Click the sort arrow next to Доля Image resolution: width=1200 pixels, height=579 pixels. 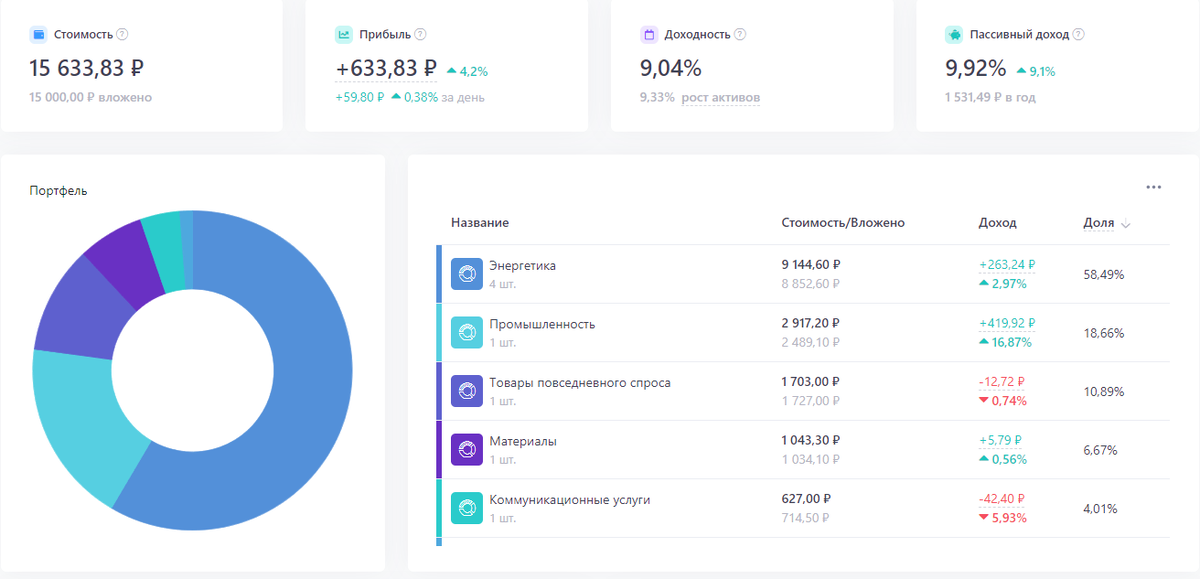[x=1126, y=224]
